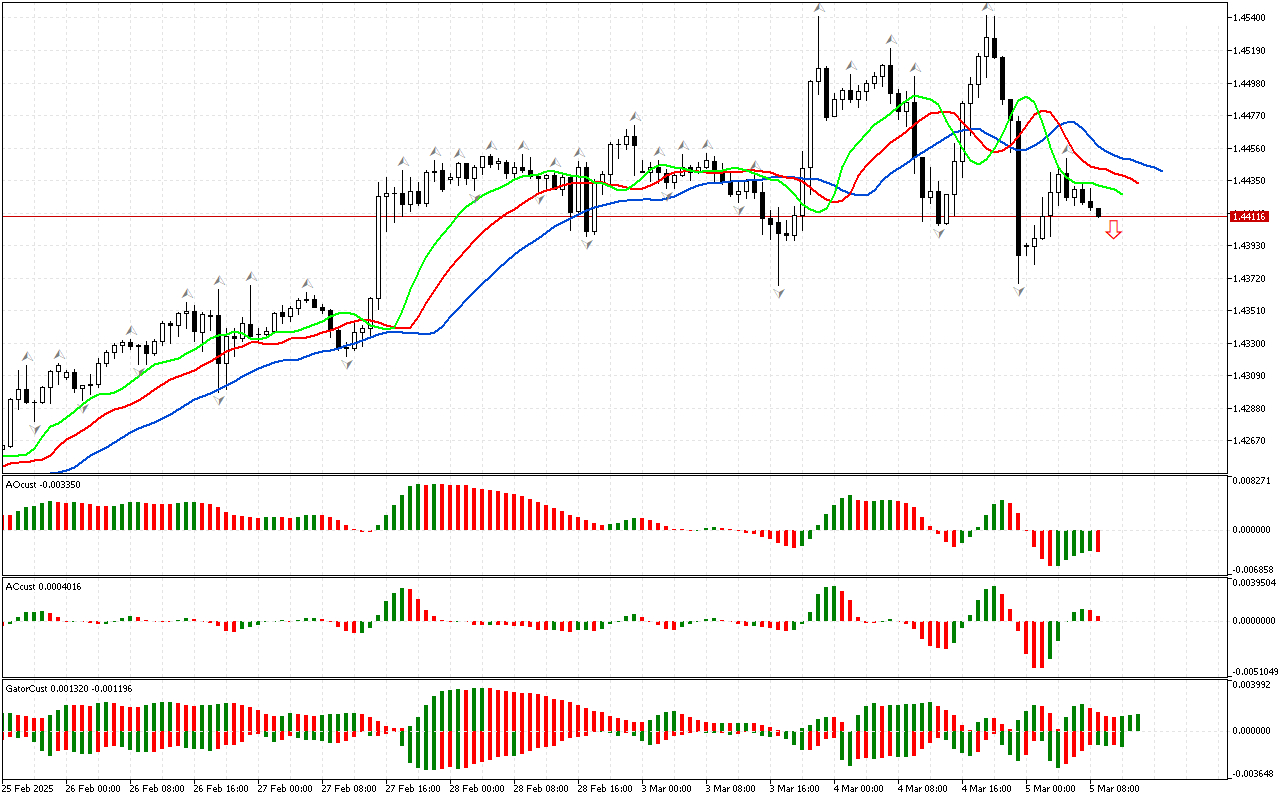Screen dimensions: 1280x800
Task: Click price scale value 1.43720
Action: pos(1249,278)
